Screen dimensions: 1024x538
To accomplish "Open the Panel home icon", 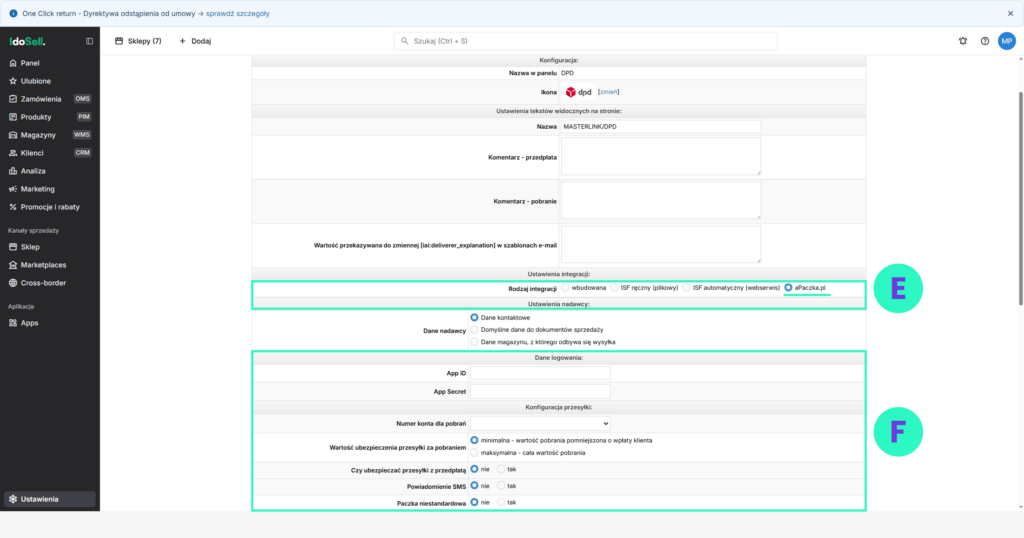I will point(13,63).
